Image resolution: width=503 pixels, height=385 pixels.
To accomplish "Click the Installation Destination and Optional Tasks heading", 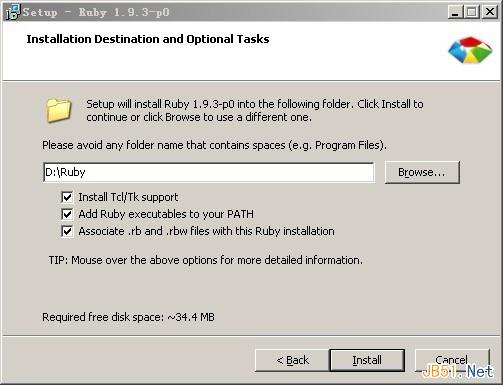I will 148,39.
